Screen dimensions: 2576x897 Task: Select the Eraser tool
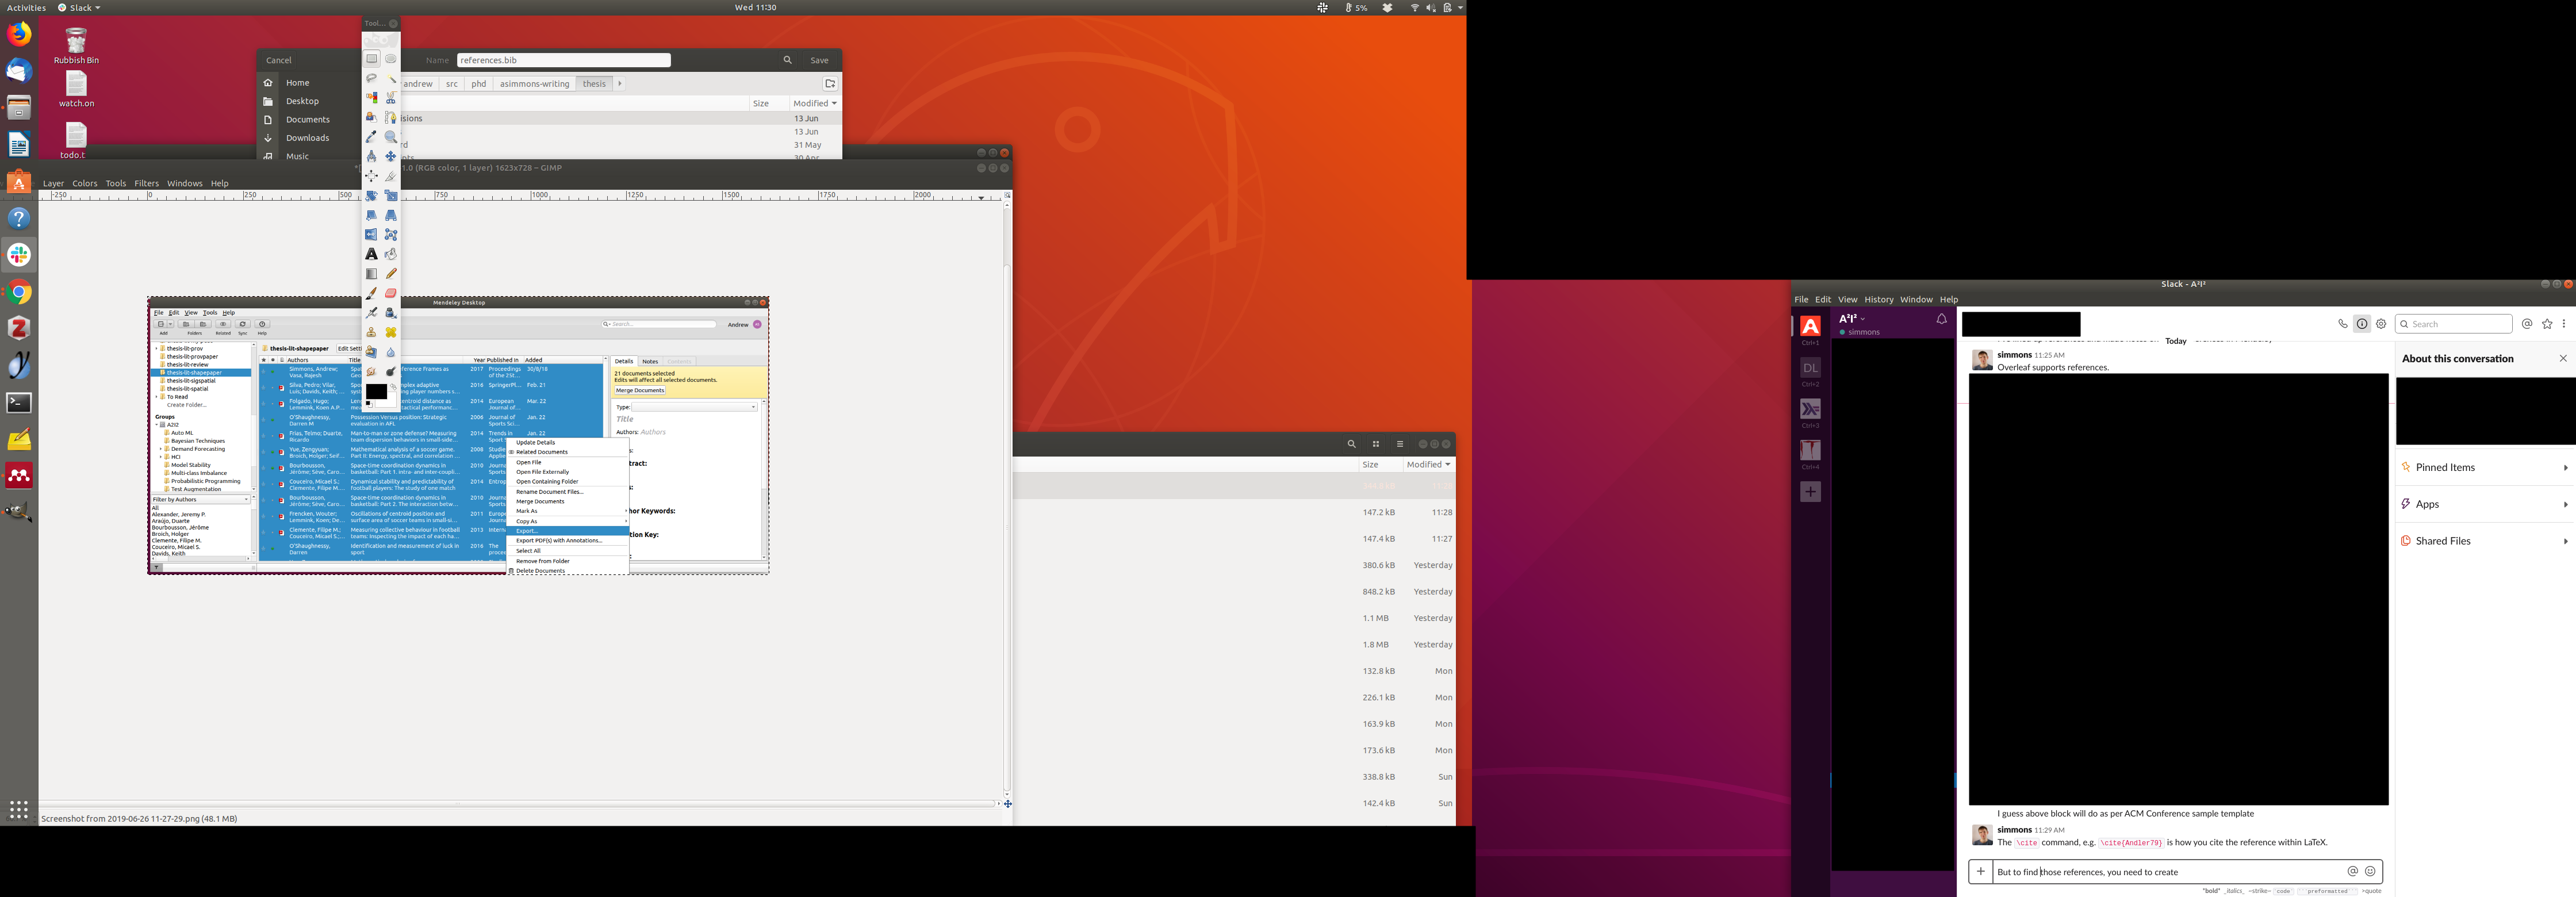point(391,293)
